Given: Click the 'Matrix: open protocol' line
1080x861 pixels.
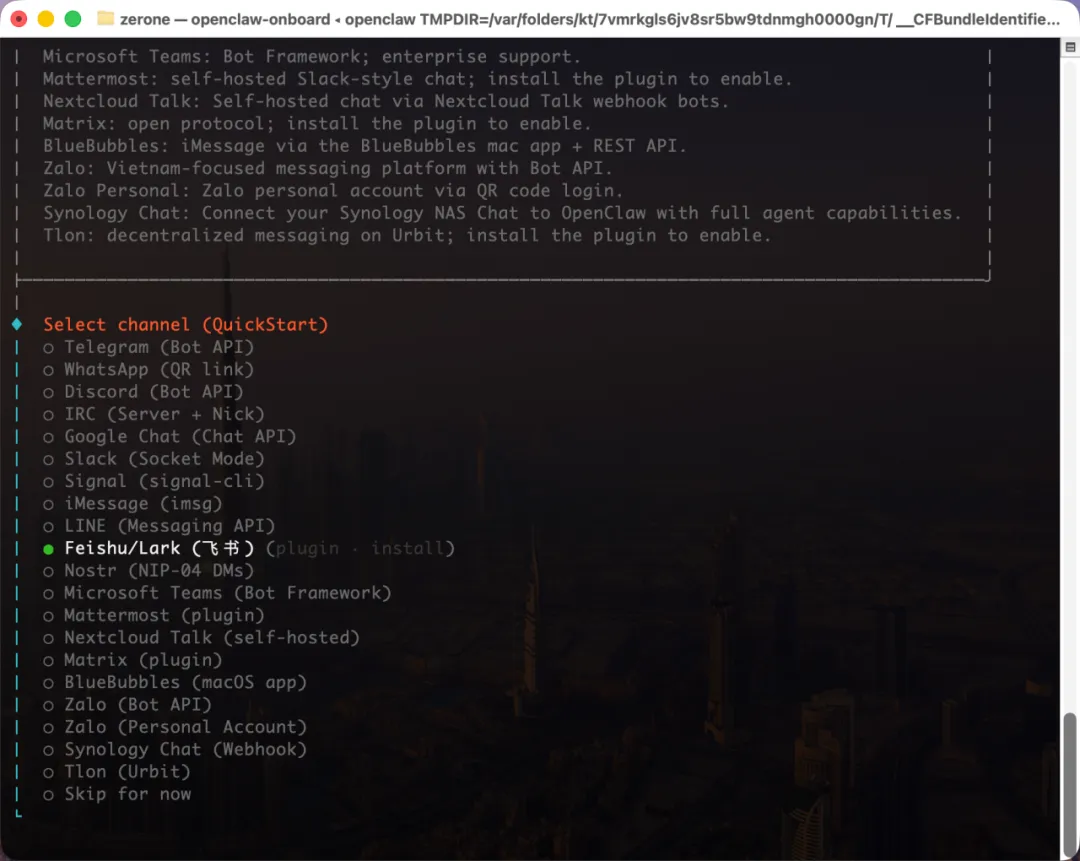Looking at the screenshot, I should click(317, 123).
